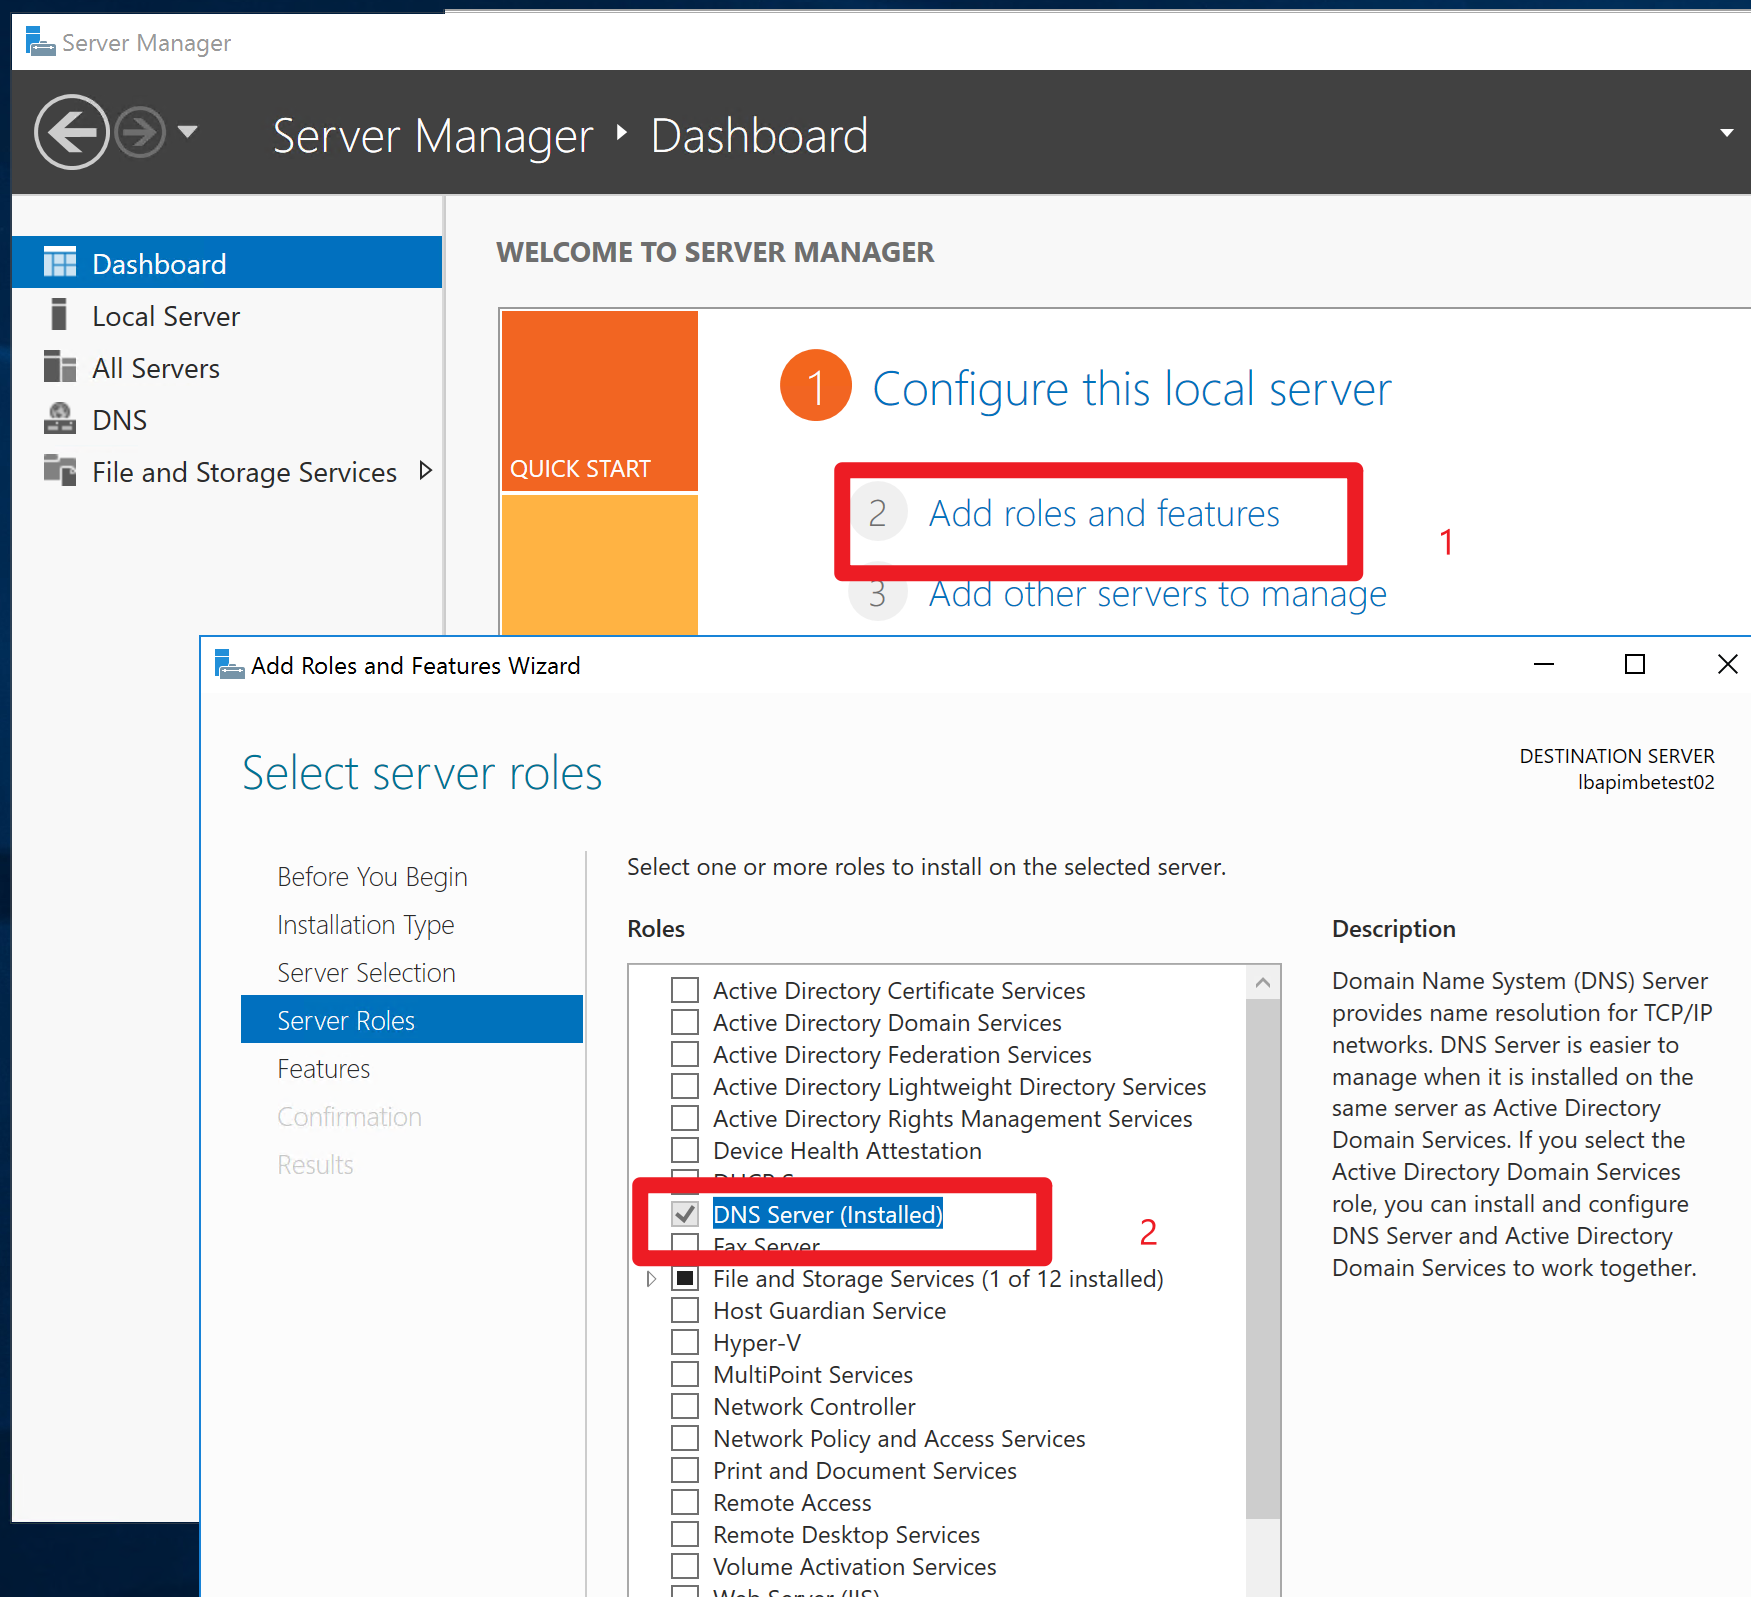The height and width of the screenshot is (1597, 1751).
Task: Open DNS in the sidebar
Action: tap(227, 419)
